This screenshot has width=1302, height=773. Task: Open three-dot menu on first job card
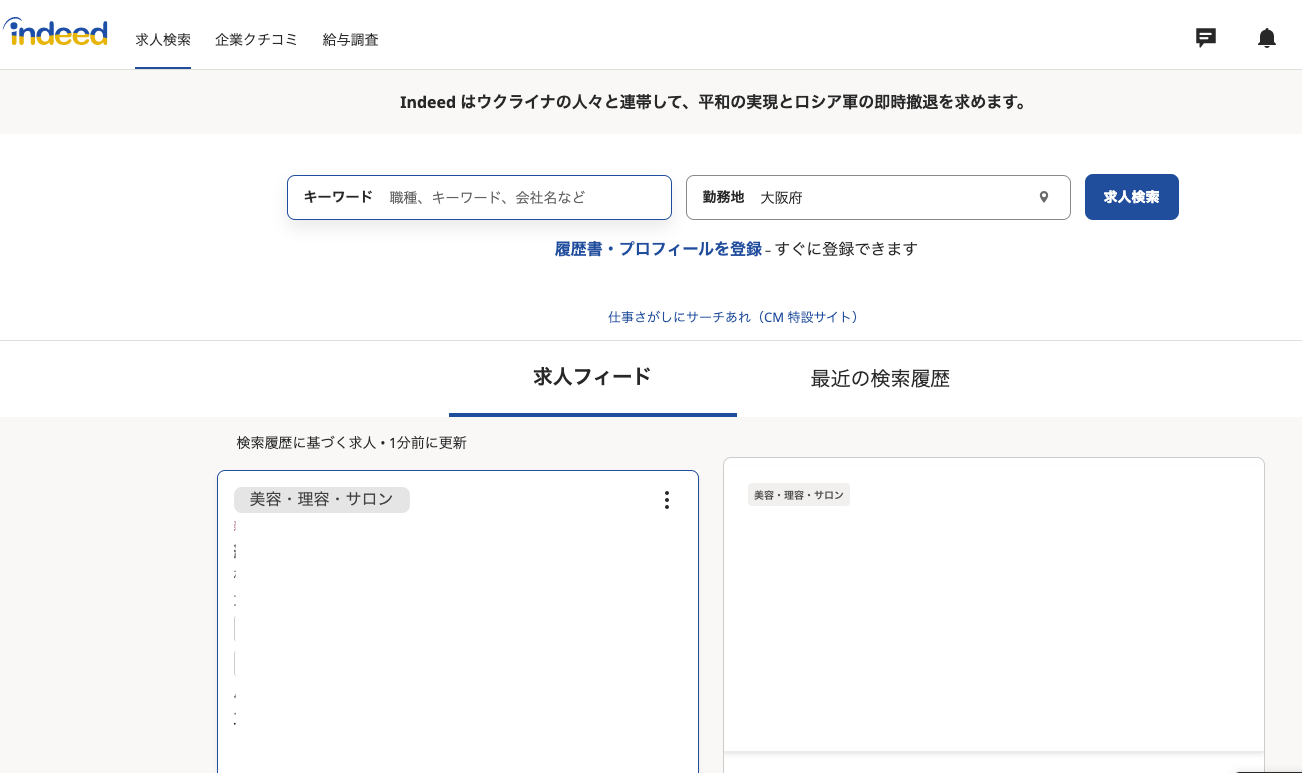(667, 500)
